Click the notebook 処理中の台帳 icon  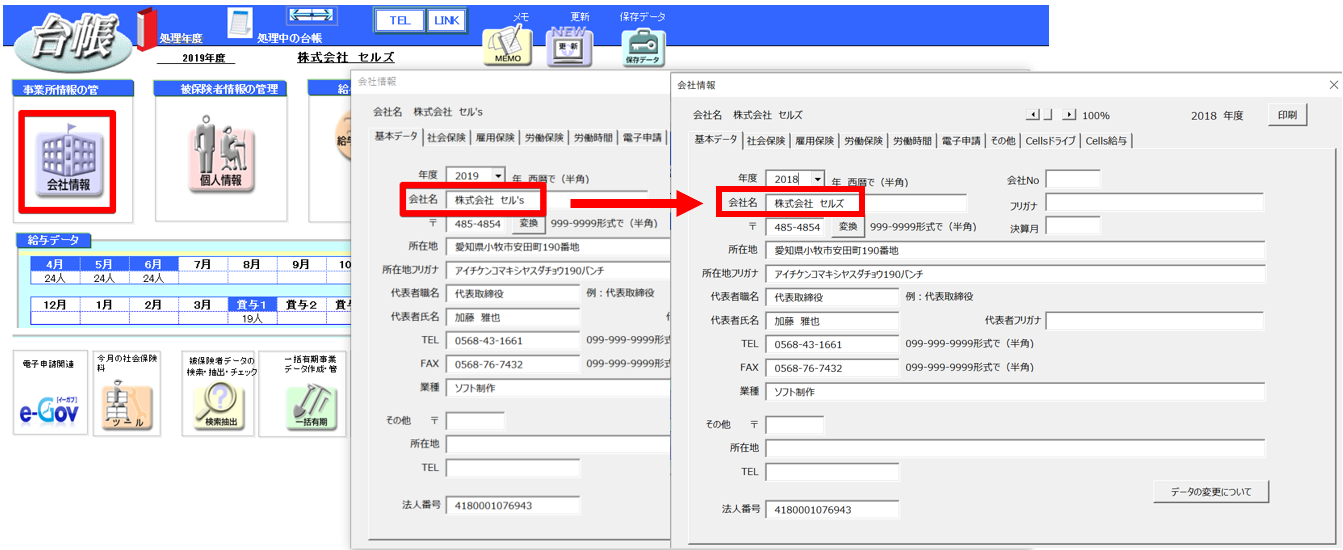coord(239,22)
